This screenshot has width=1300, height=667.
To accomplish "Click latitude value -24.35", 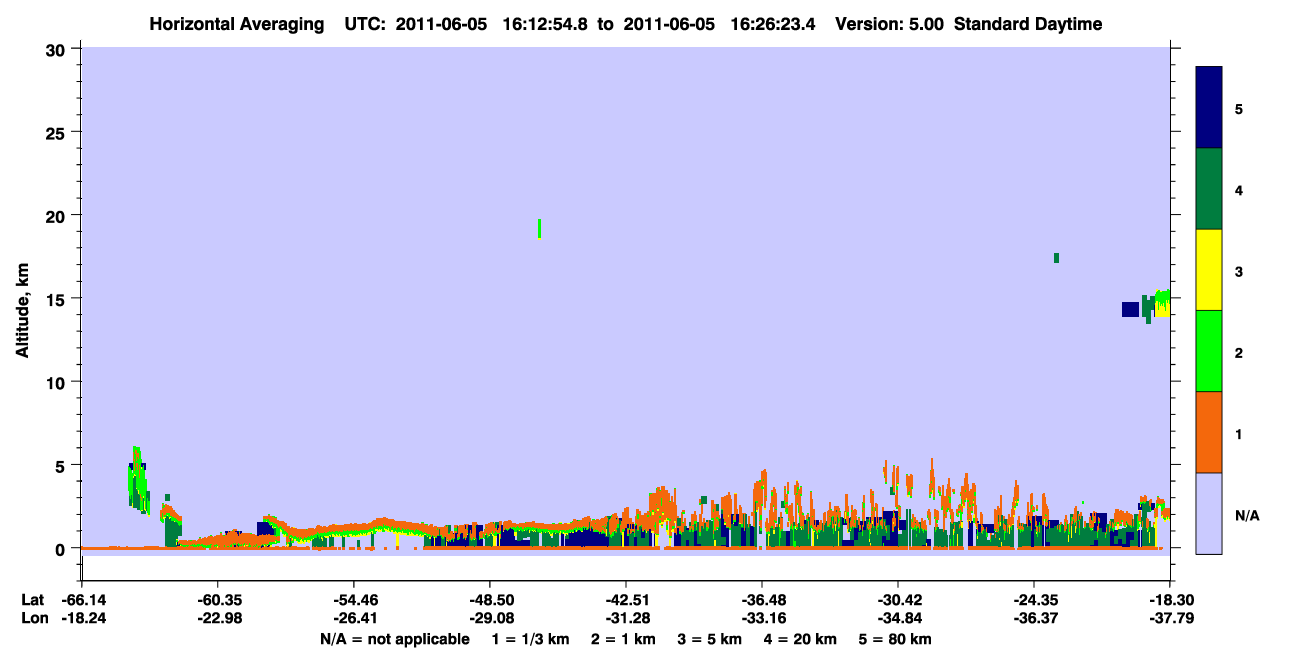I will [x=1034, y=599].
